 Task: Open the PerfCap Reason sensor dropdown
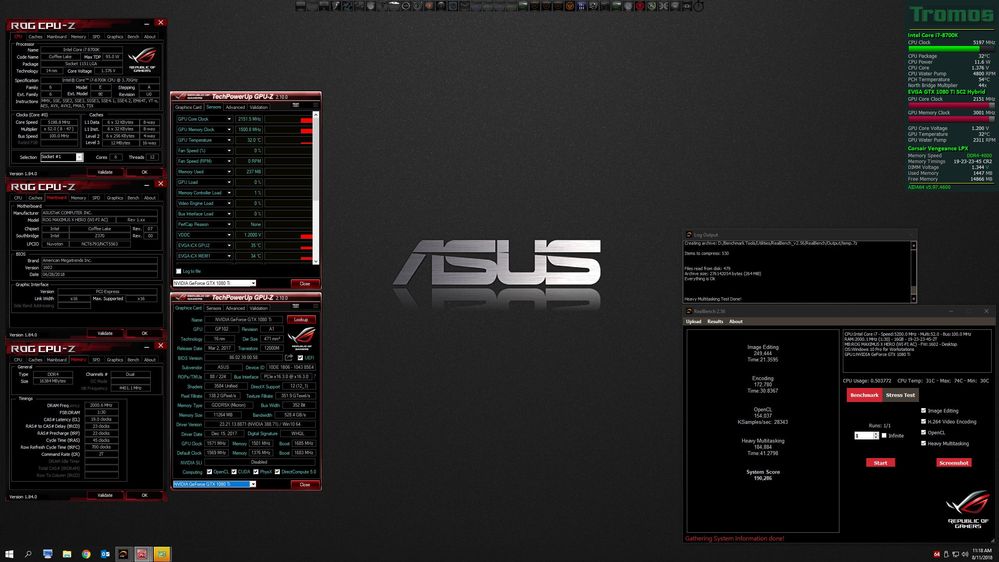(x=229, y=224)
